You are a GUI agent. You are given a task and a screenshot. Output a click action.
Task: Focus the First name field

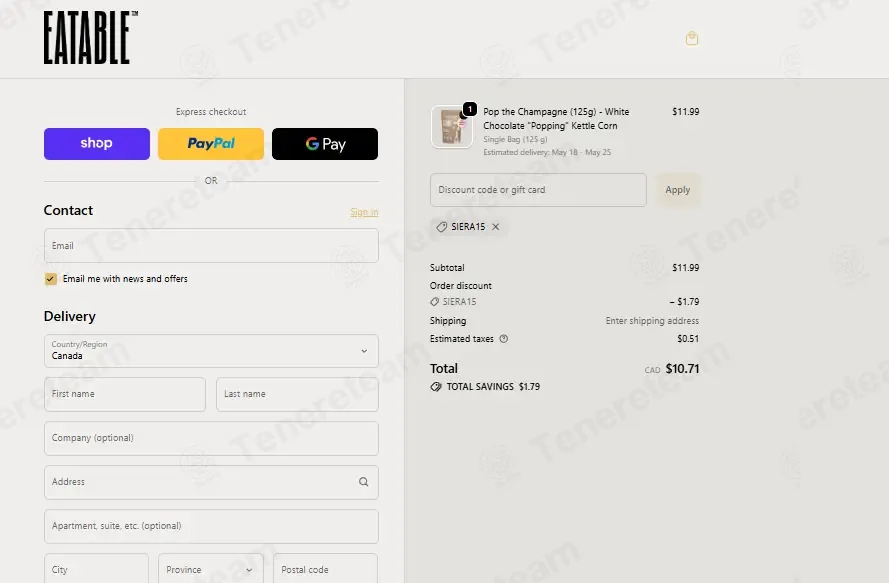(125, 394)
